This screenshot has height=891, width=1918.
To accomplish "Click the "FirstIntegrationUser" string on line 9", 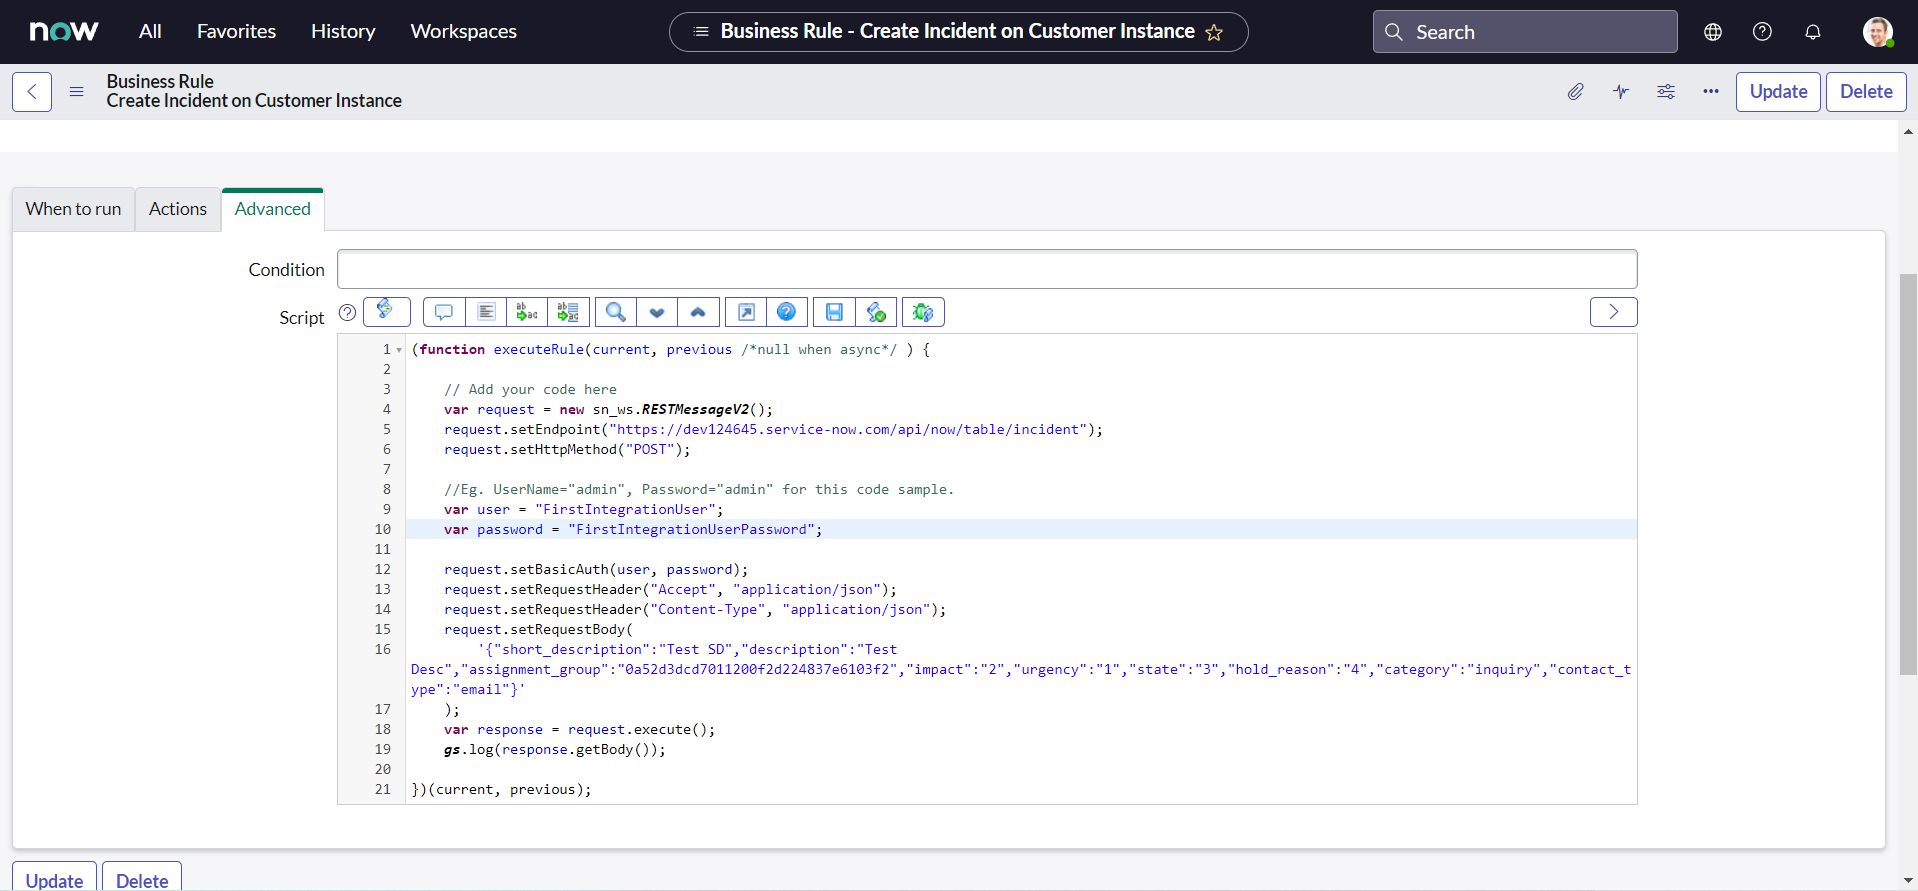I will coord(625,510).
